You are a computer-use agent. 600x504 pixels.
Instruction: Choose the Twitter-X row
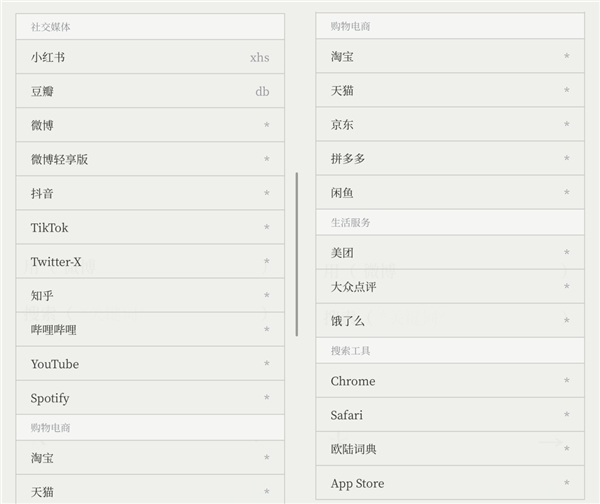click(x=56, y=262)
